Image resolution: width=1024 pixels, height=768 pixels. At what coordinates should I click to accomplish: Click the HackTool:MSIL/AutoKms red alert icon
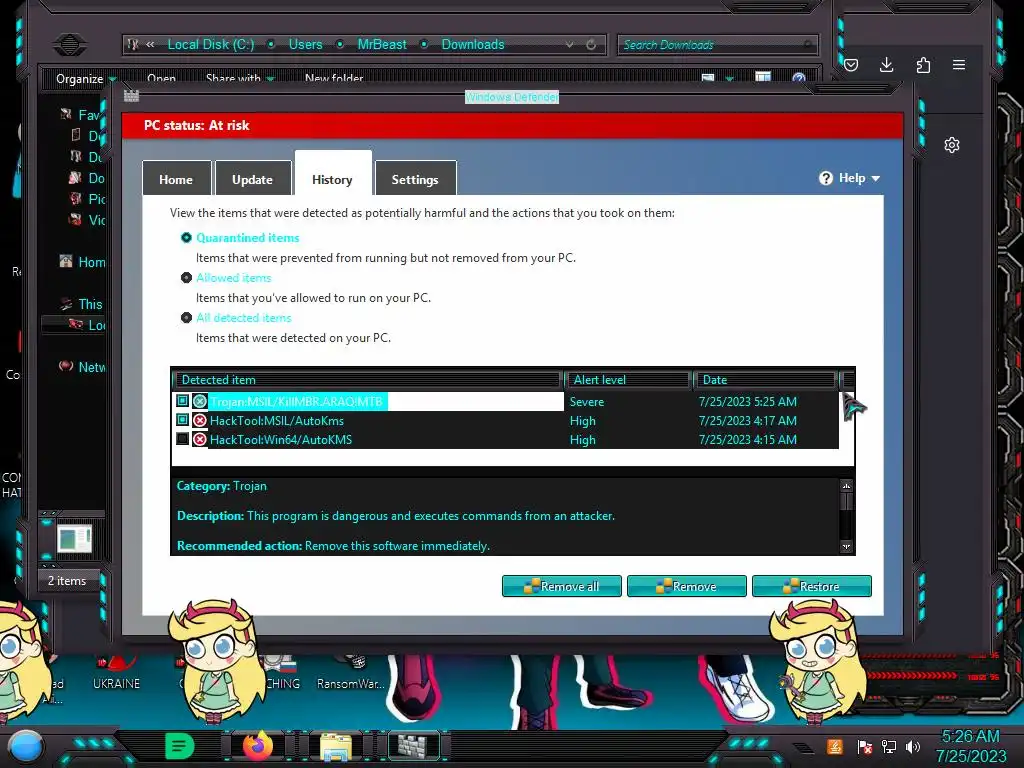click(200, 421)
